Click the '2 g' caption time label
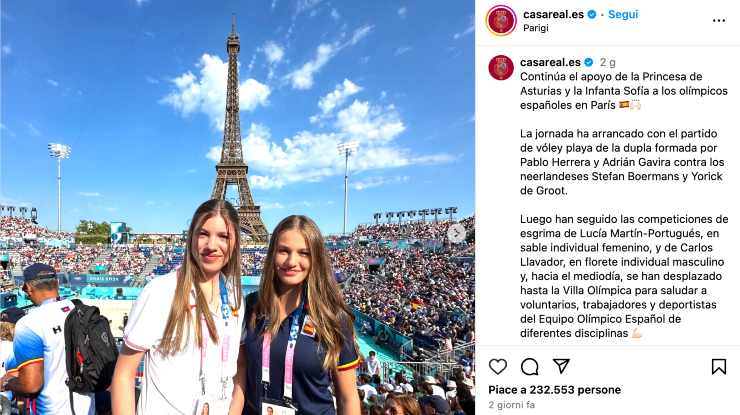Image resolution: width=740 pixels, height=415 pixels. pyautogui.click(x=607, y=62)
